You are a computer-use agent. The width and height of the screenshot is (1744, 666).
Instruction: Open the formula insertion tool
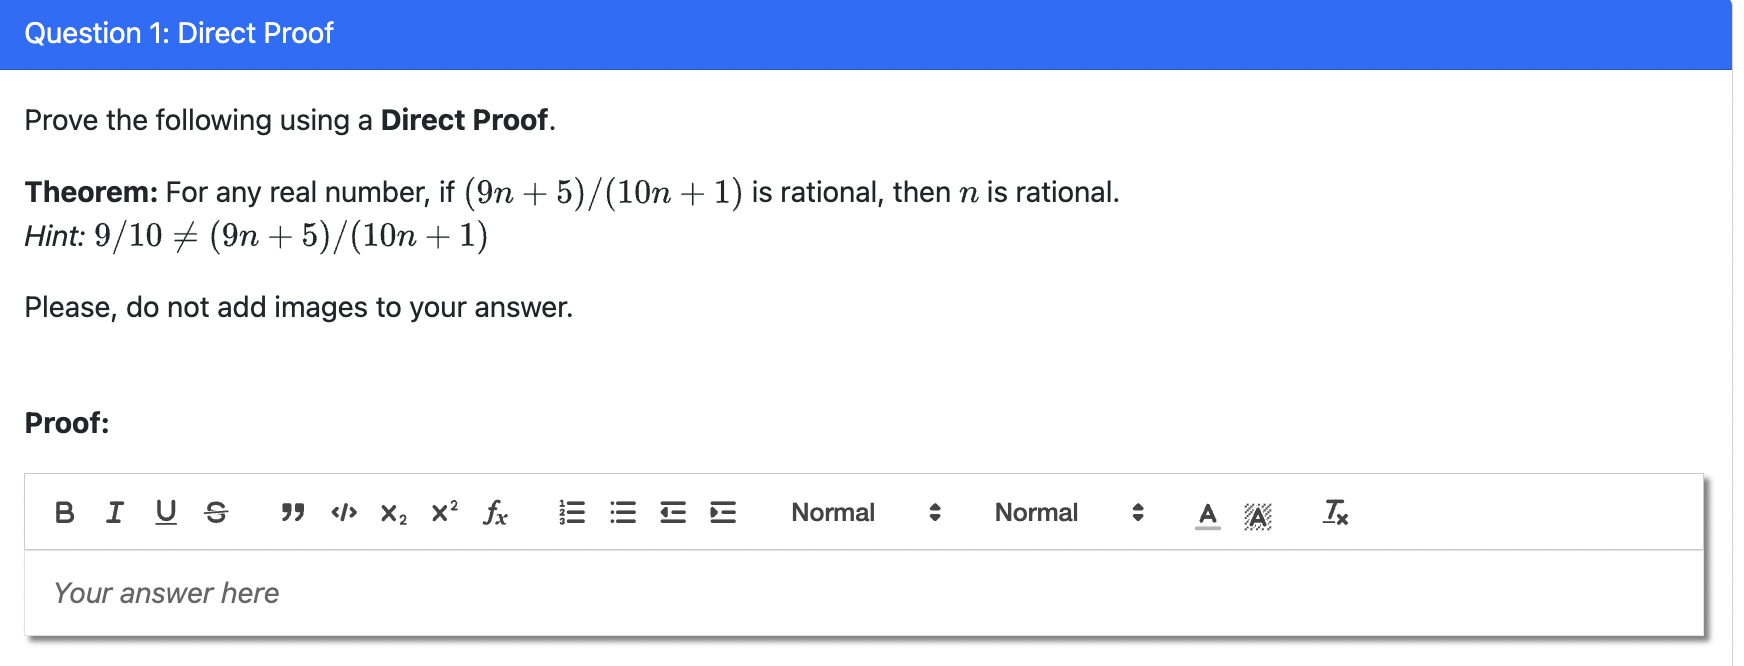(x=496, y=515)
